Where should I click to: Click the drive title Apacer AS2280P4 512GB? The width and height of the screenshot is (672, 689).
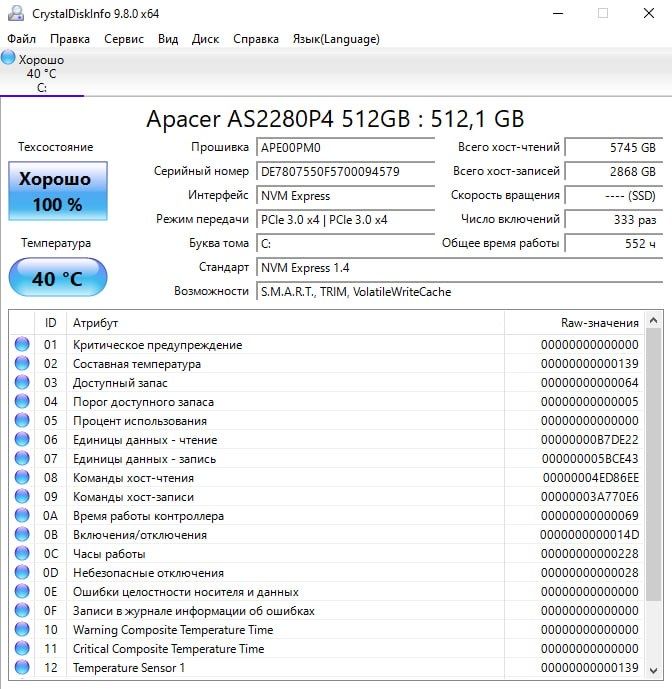pos(335,119)
